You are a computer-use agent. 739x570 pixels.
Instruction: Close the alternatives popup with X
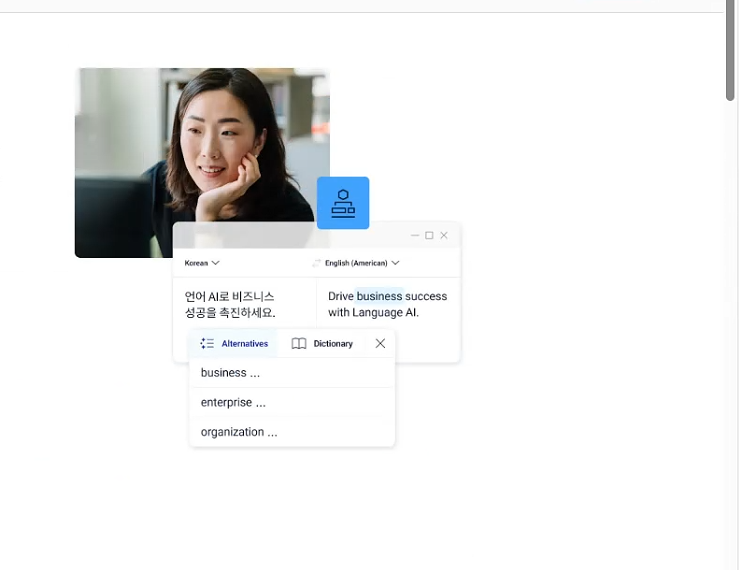pyautogui.click(x=380, y=343)
